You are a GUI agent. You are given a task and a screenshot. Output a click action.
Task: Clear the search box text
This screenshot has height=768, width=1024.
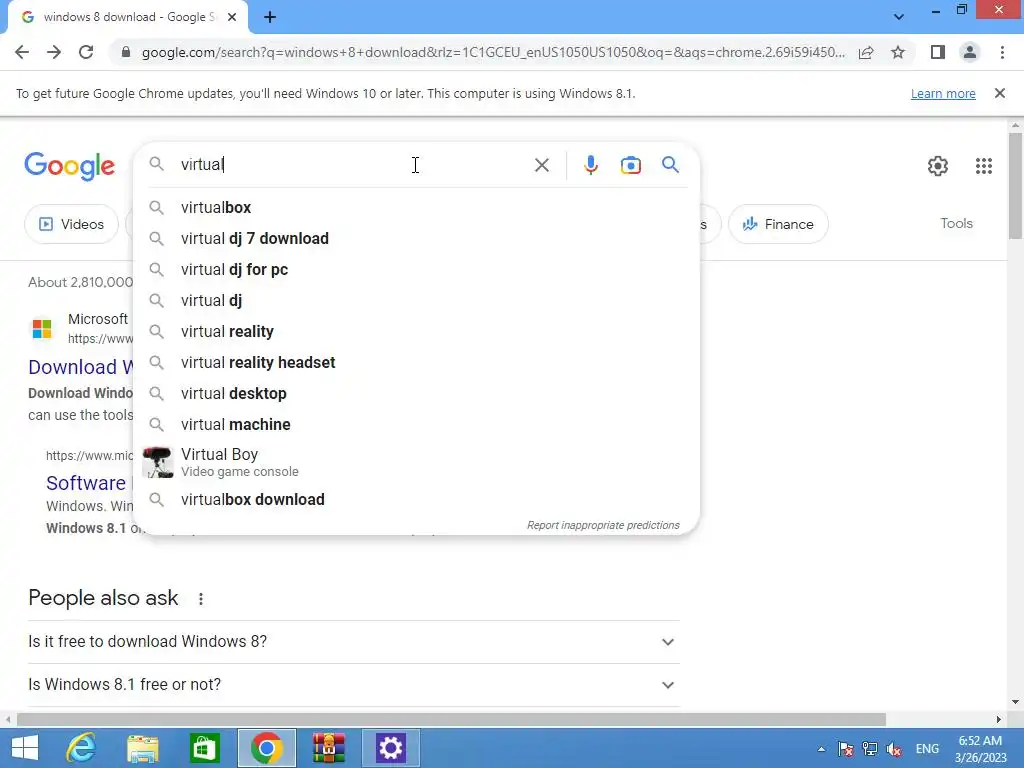(541, 165)
